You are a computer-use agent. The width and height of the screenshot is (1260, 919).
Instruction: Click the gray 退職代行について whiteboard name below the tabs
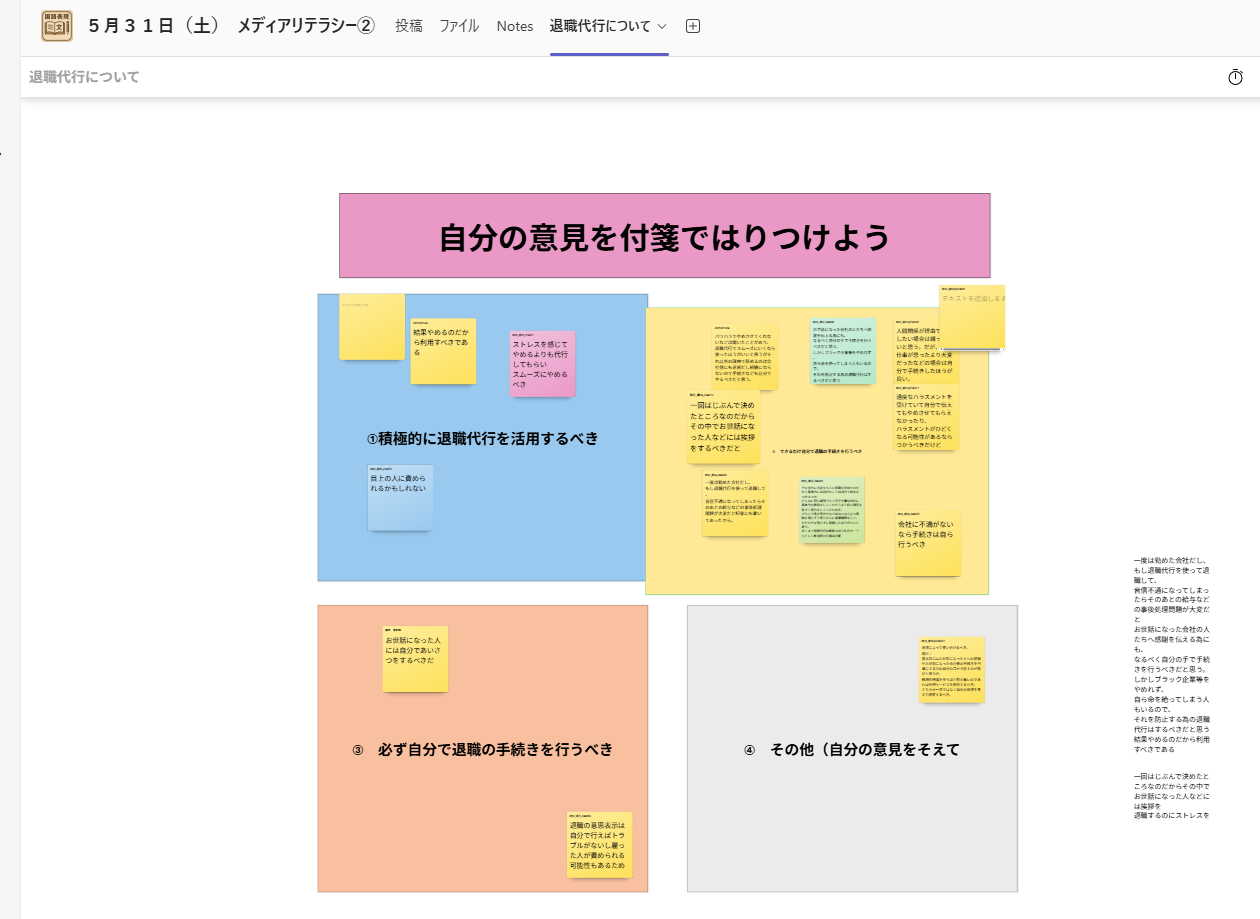tap(84, 77)
